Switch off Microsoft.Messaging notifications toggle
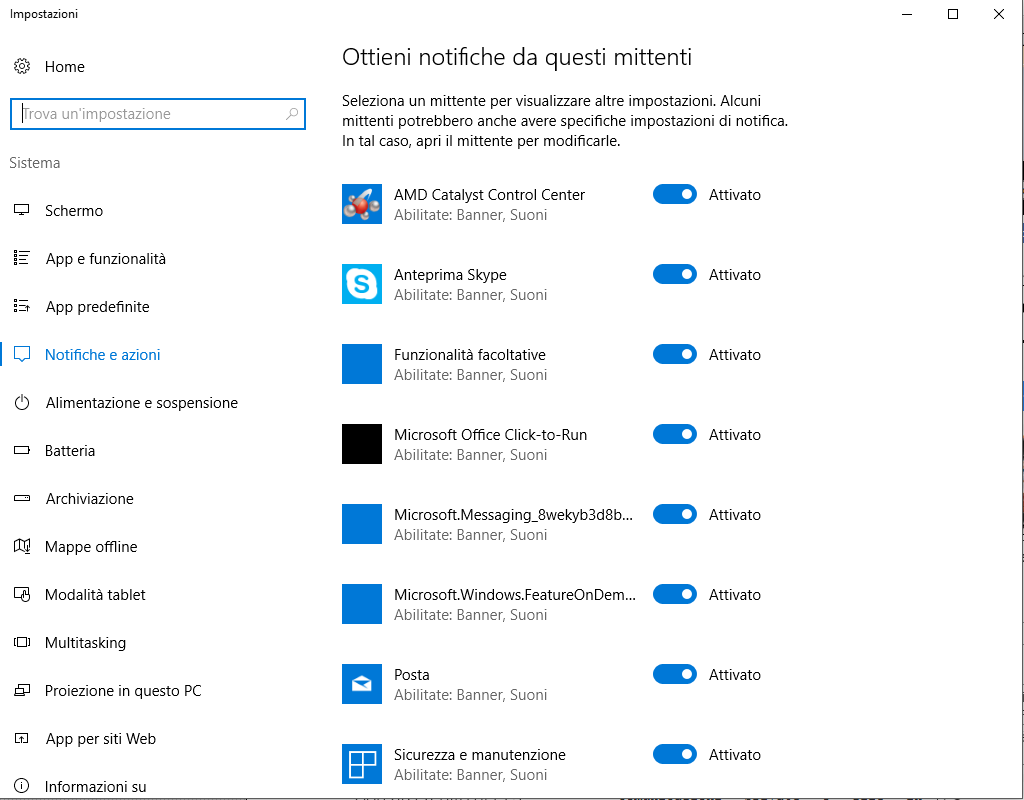The width and height of the screenshot is (1024, 800). pos(675,514)
